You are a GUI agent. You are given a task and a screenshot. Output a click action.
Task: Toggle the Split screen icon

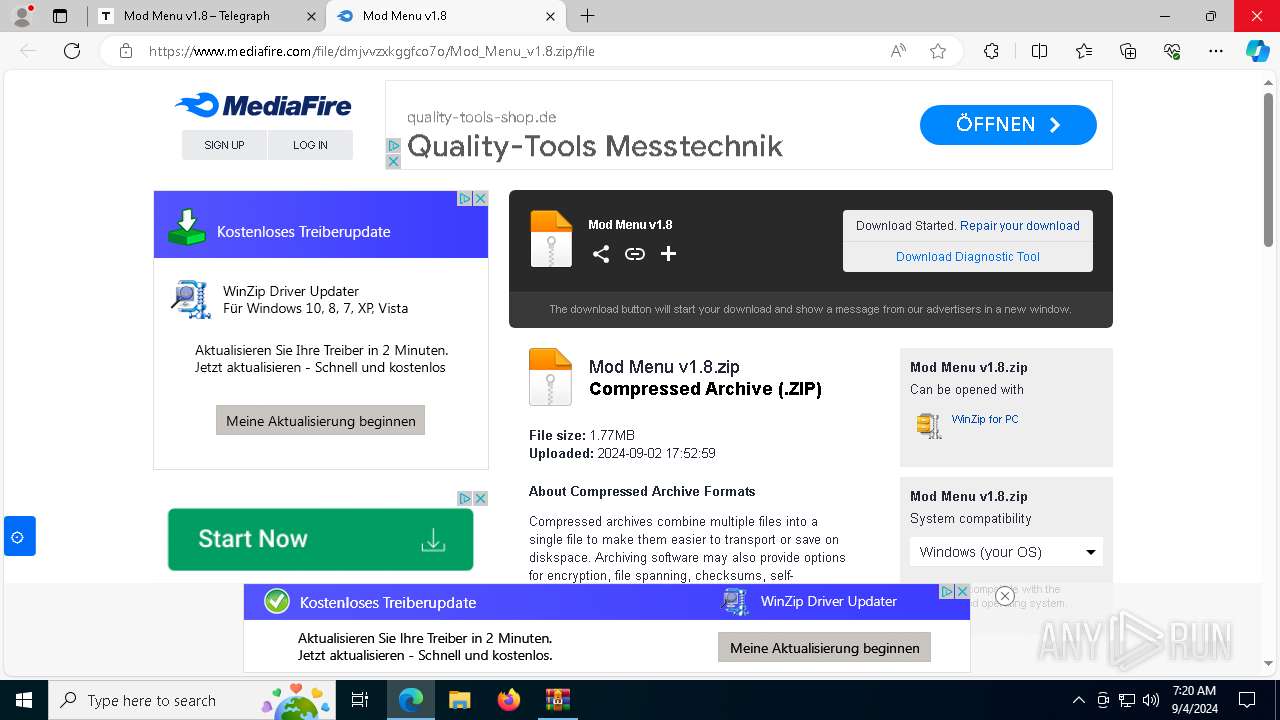point(1039,51)
